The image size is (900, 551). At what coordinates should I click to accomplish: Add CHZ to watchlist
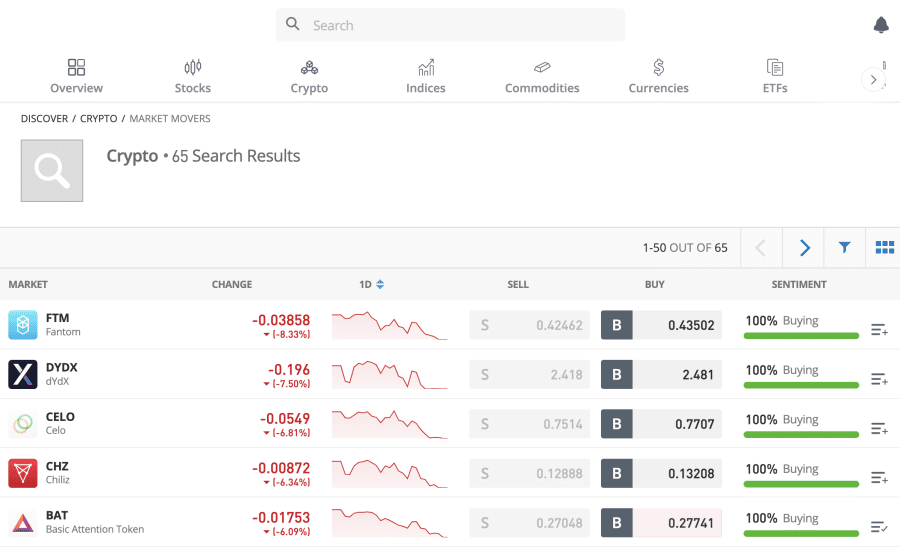879,478
